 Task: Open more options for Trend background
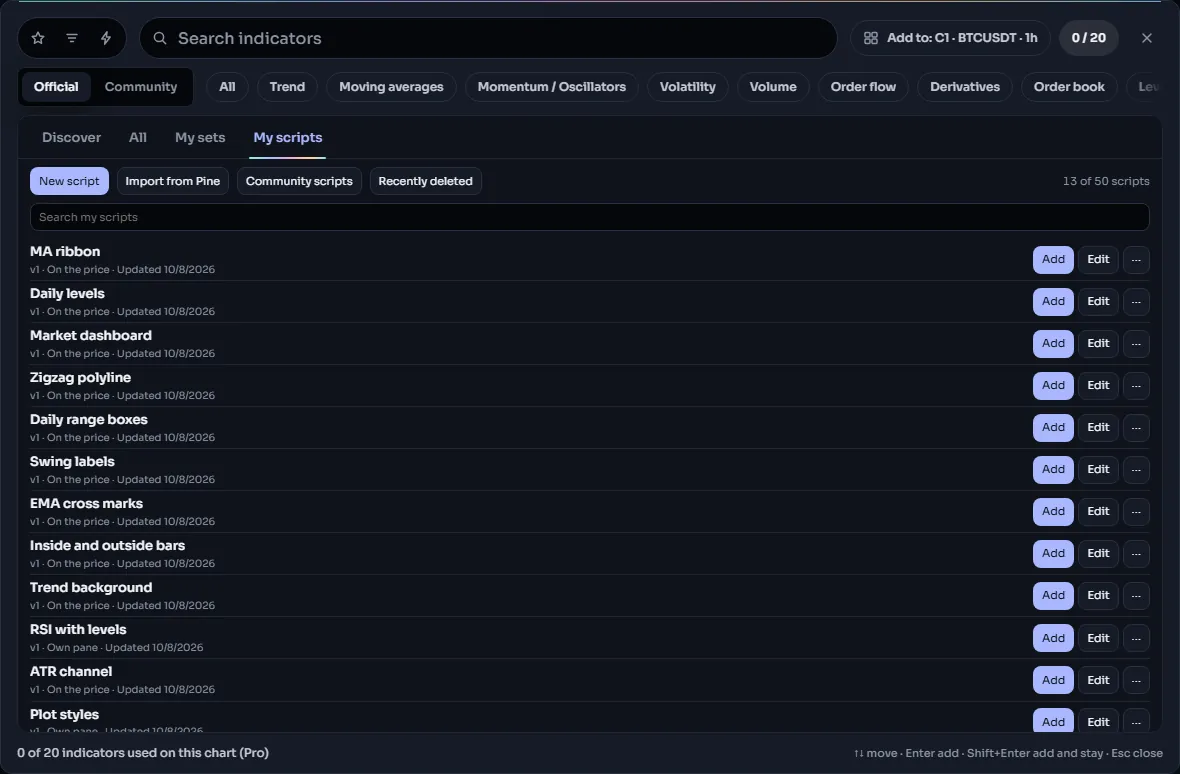(x=1136, y=596)
